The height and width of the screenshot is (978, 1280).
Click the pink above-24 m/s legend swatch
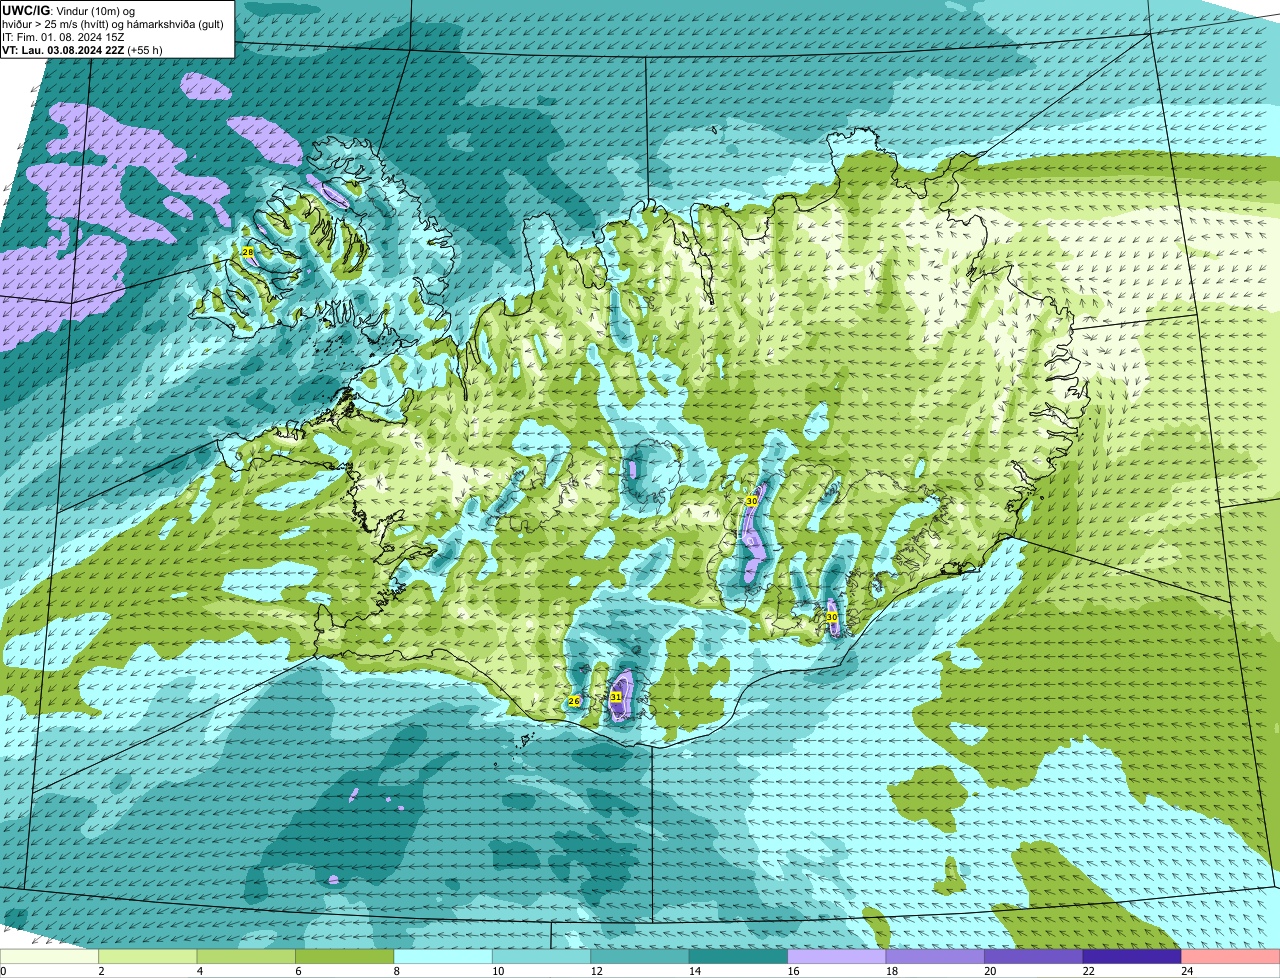point(1230,957)
